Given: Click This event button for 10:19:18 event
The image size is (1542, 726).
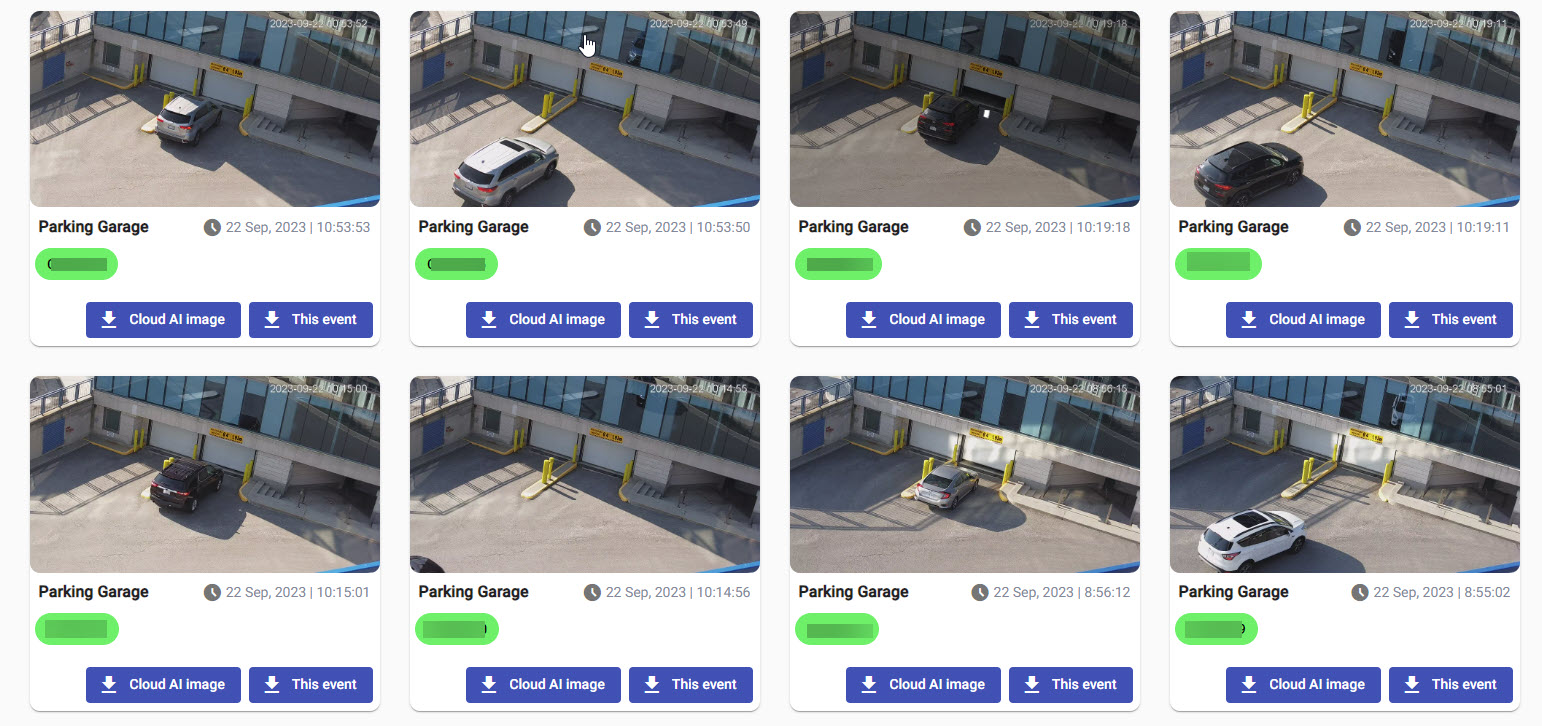Looking at the screenshot, I should point(1071,320).
